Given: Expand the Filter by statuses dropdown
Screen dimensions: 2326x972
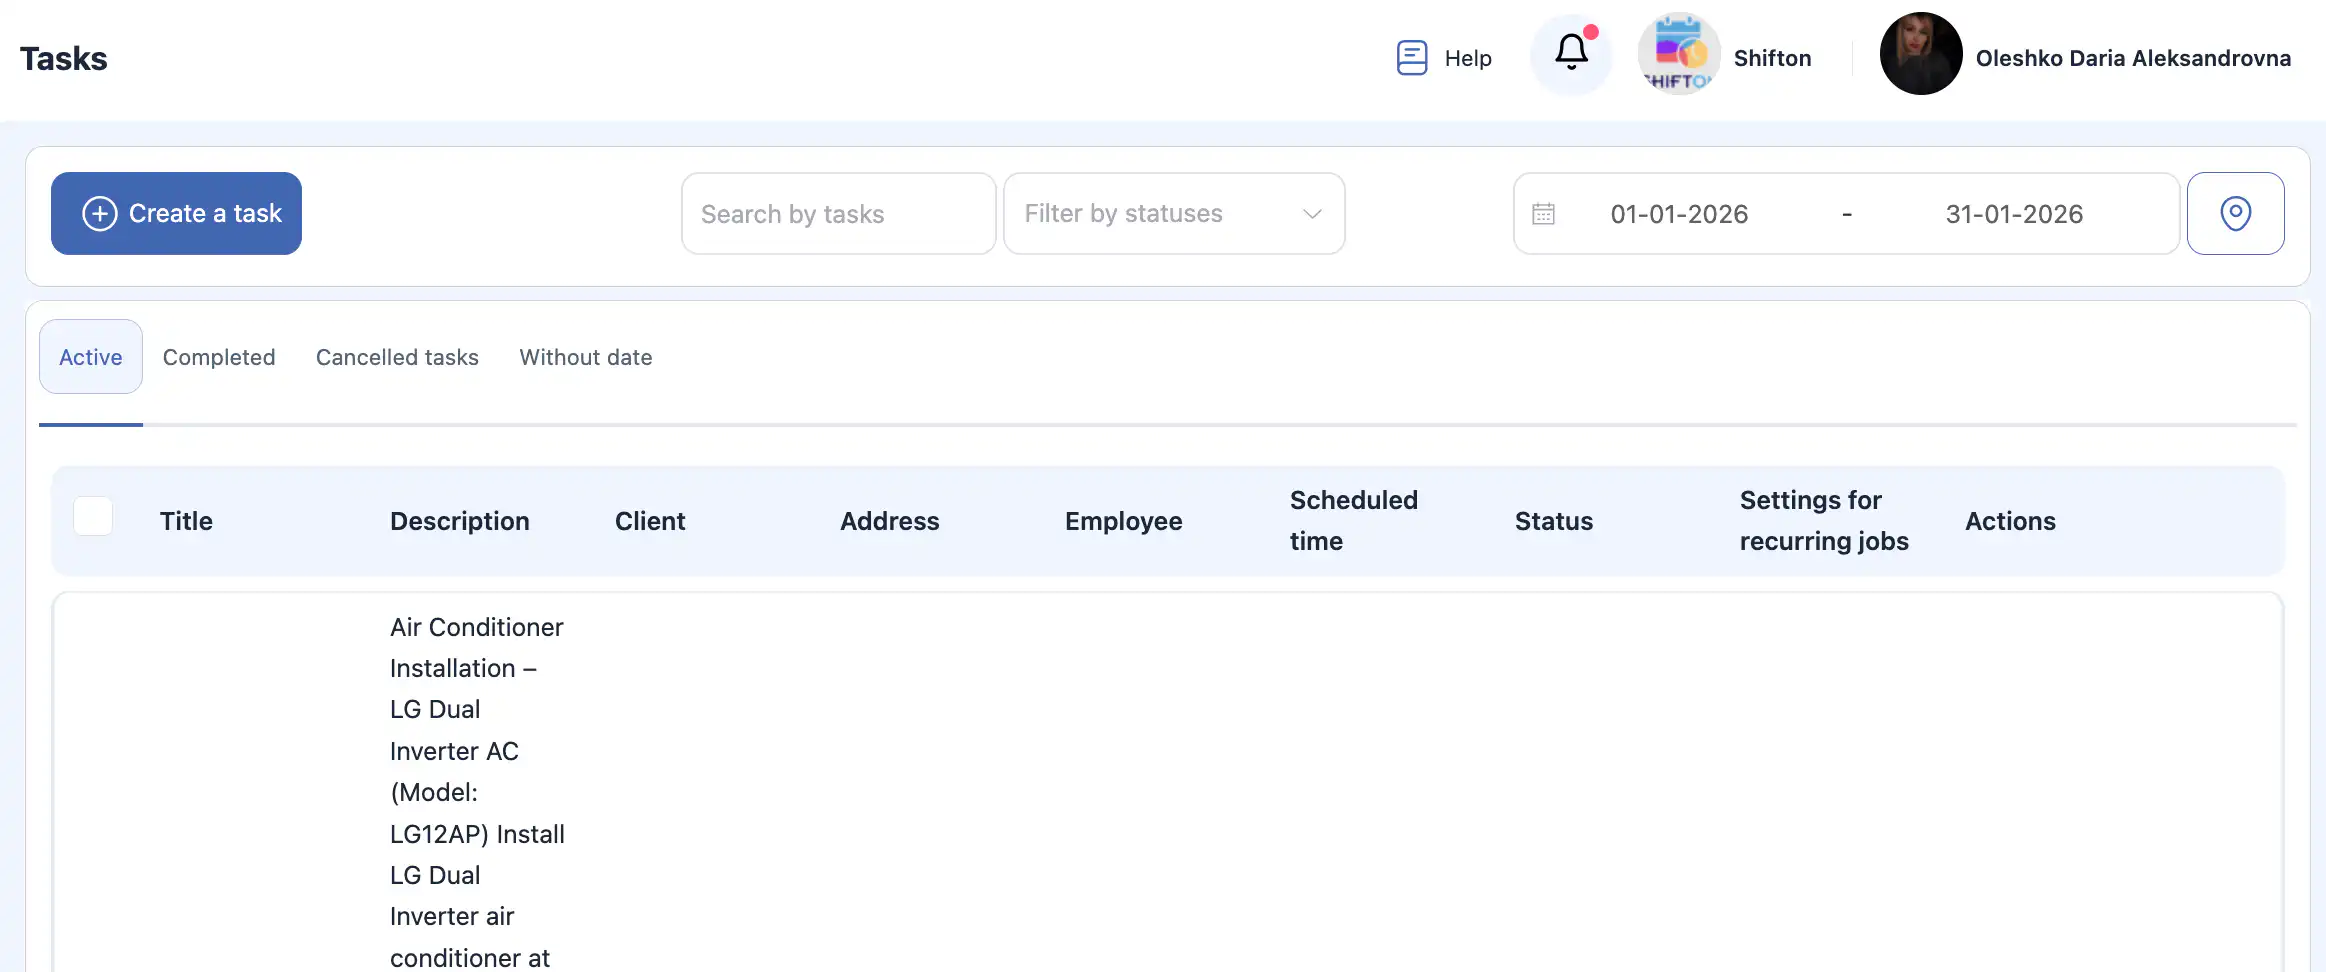Looking at the screenshot, I should pos(1160,214).
